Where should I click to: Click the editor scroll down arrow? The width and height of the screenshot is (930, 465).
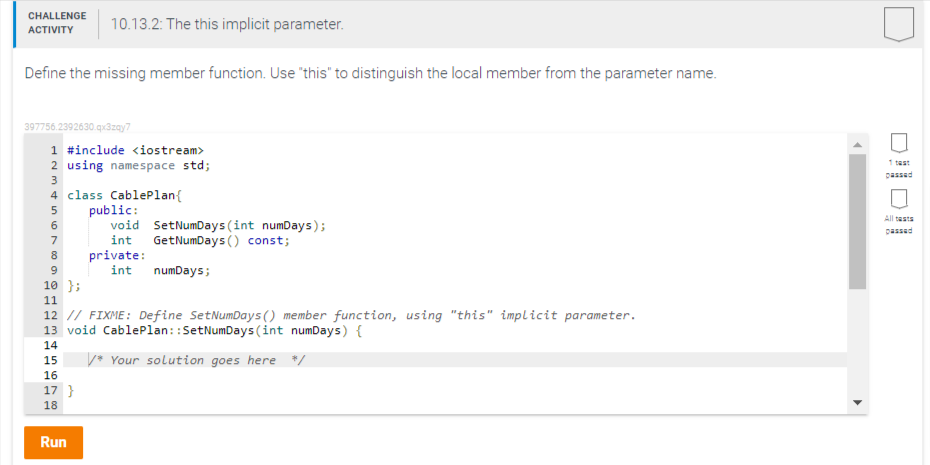point(857,403)
